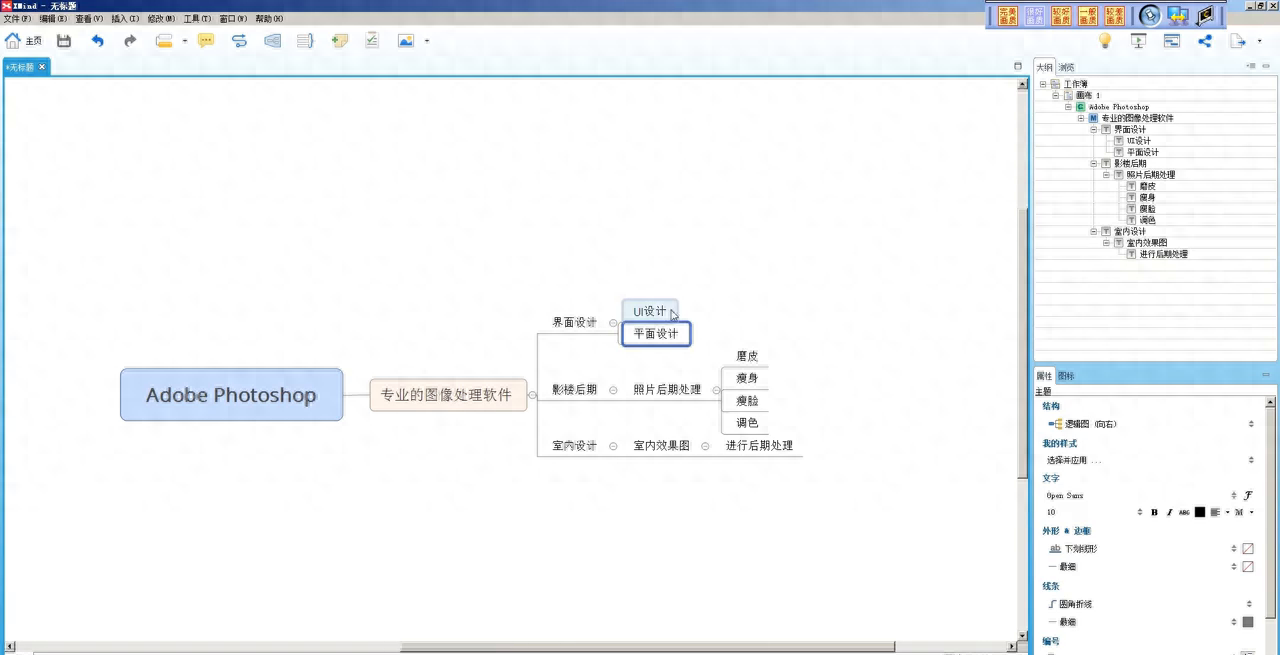This screenshot has height=655, width=1280.
Task: Minimize the outline panel
Action: click(1266, 66)
